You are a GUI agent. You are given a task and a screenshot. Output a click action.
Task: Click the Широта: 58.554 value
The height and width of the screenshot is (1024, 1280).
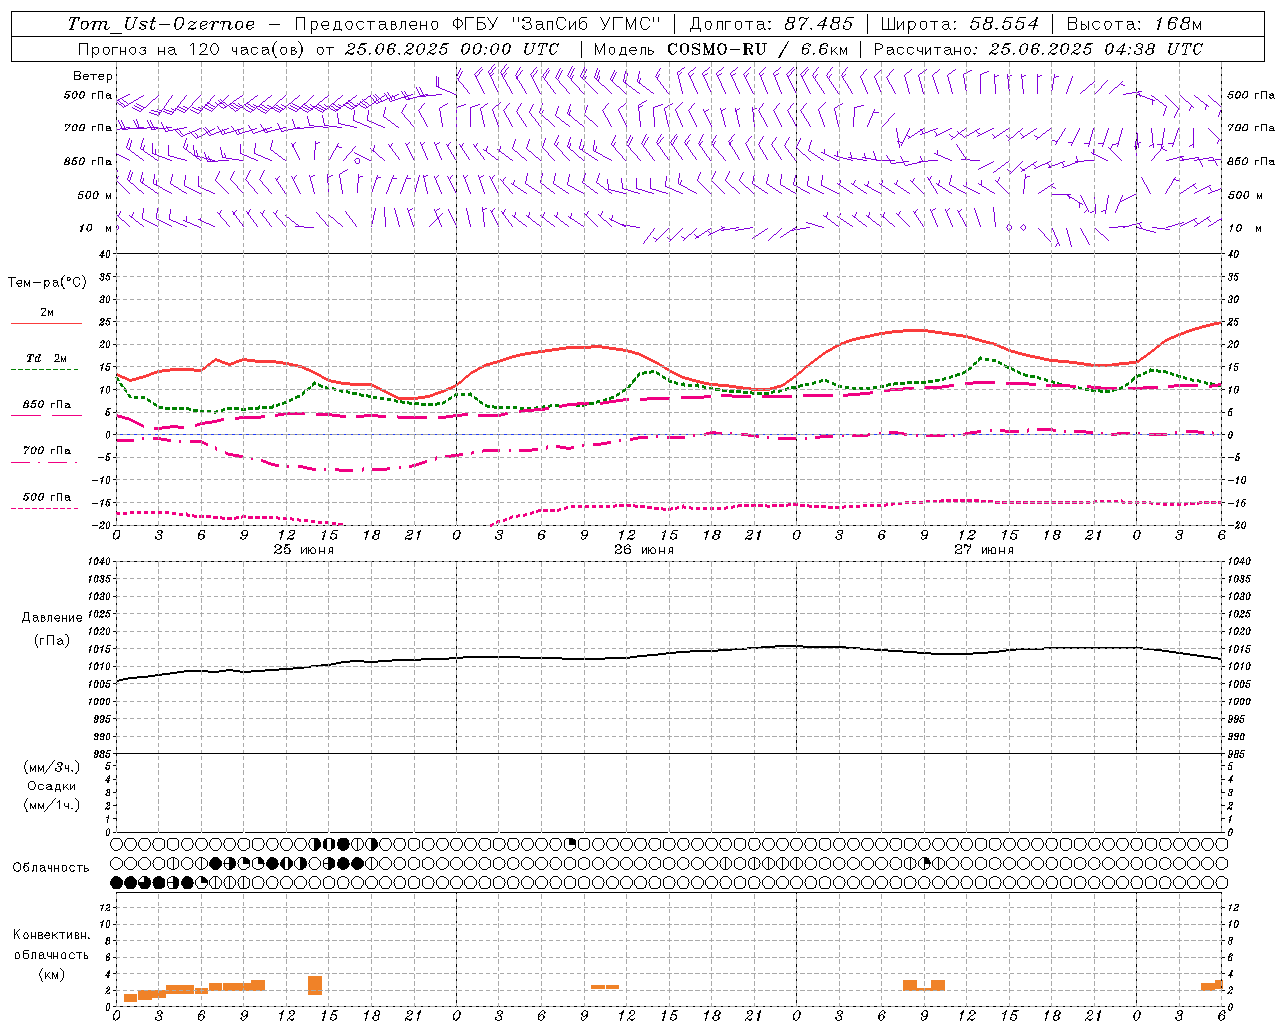click(x=960, y=24)
